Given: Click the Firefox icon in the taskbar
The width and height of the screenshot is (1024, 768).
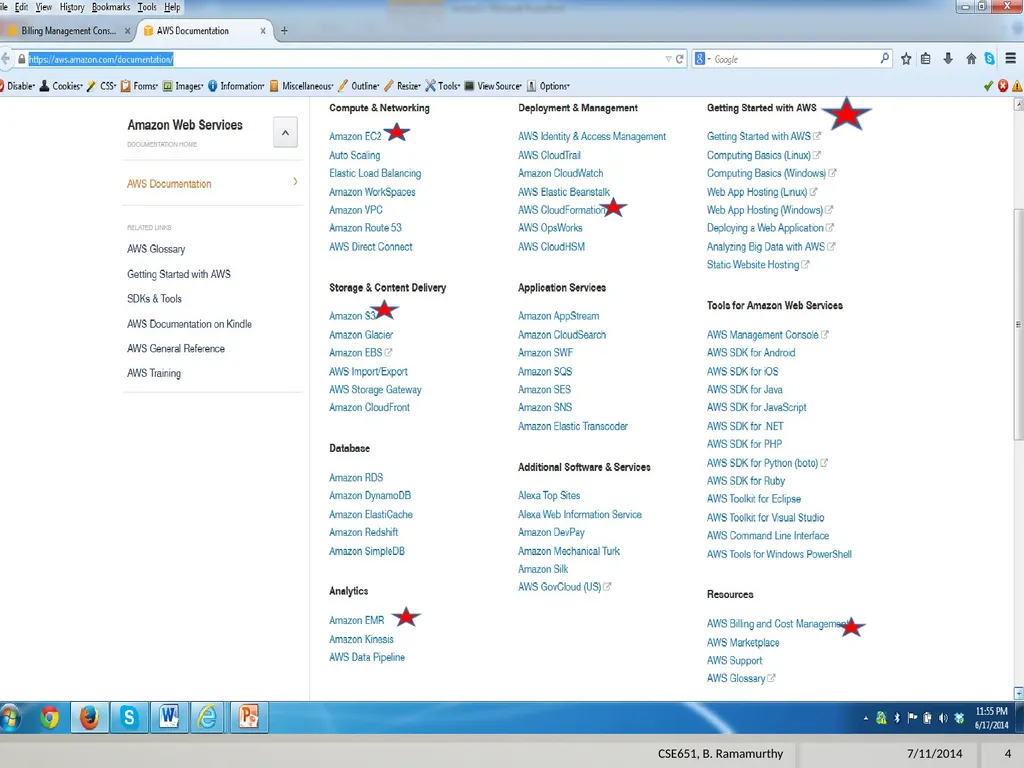Looking at the screenshot, I should coord(89,718).
